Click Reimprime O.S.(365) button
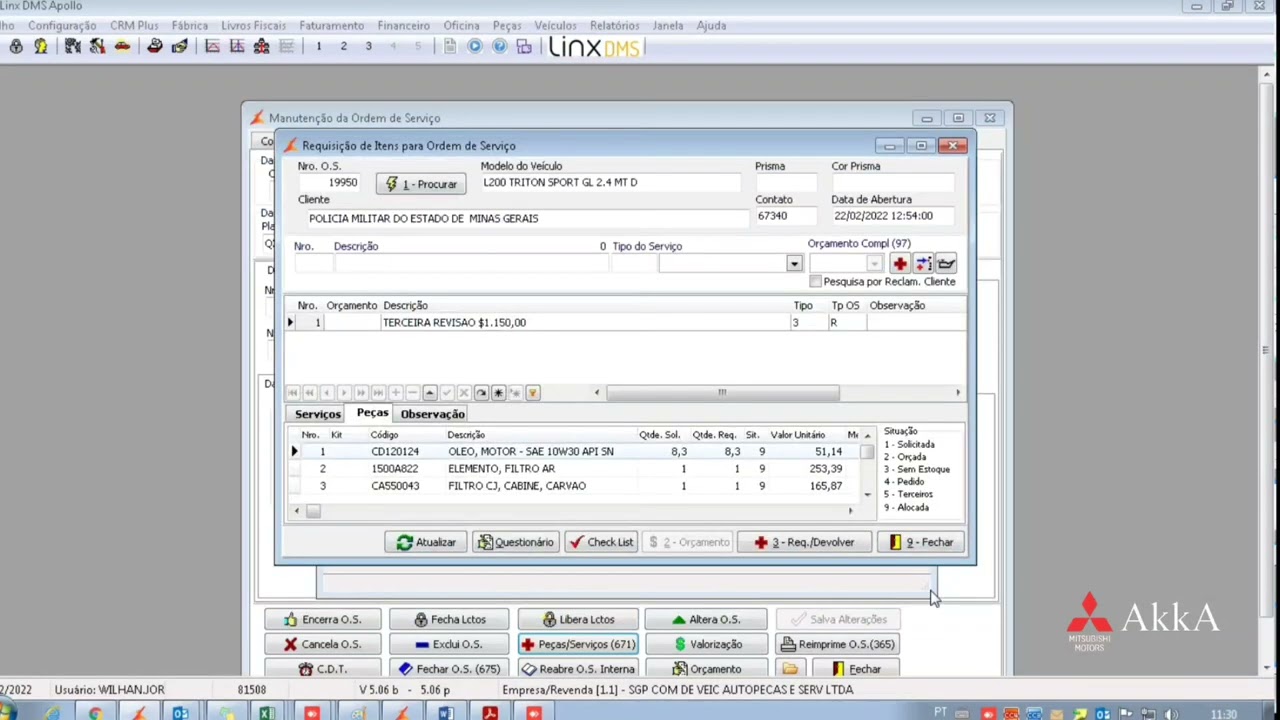This screenshot has width=1280, height=720. [x=837, y=644]
